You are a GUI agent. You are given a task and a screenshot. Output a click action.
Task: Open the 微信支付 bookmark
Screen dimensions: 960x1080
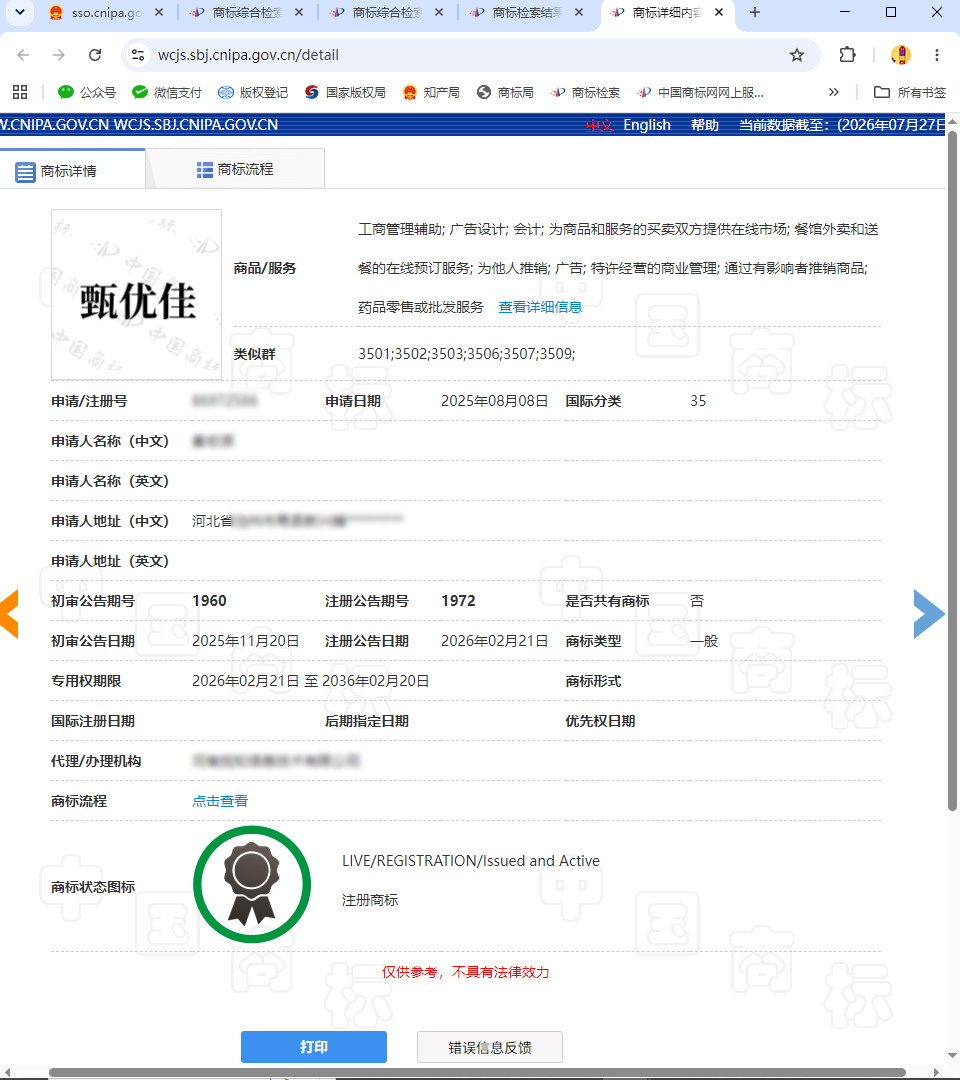[167, 92]
